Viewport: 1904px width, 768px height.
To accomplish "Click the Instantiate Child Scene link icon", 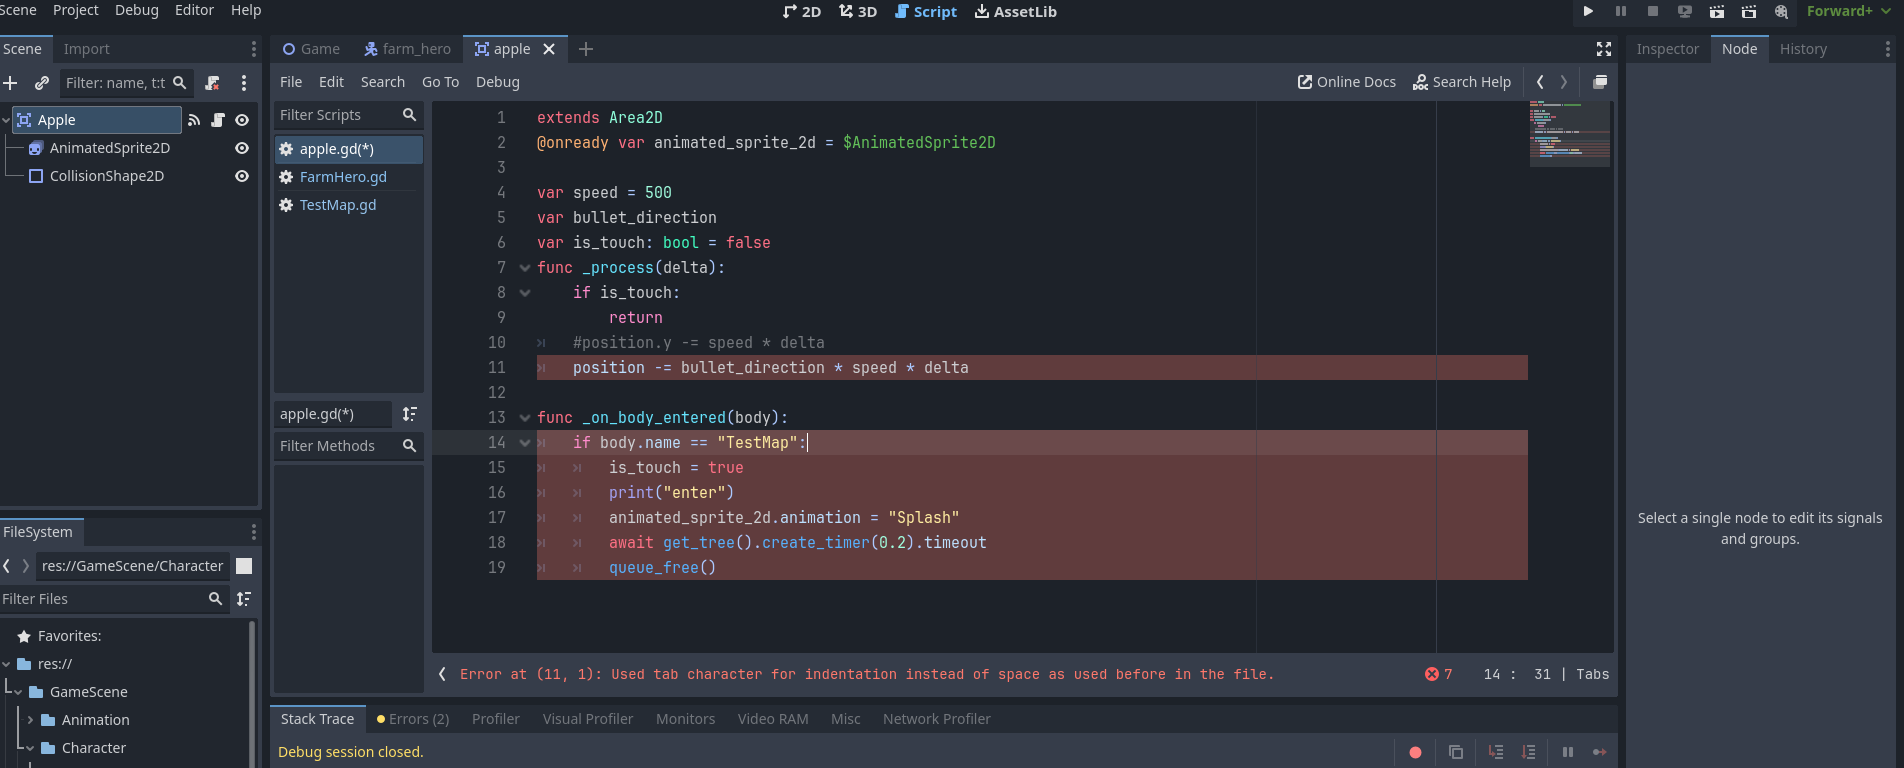I will point(42,83).
